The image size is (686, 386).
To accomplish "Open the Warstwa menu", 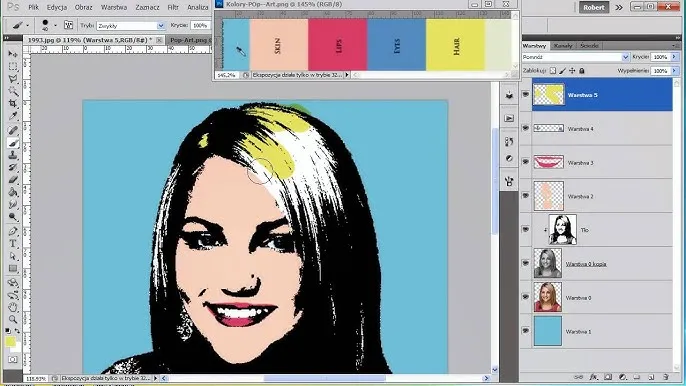I will 114,7.
